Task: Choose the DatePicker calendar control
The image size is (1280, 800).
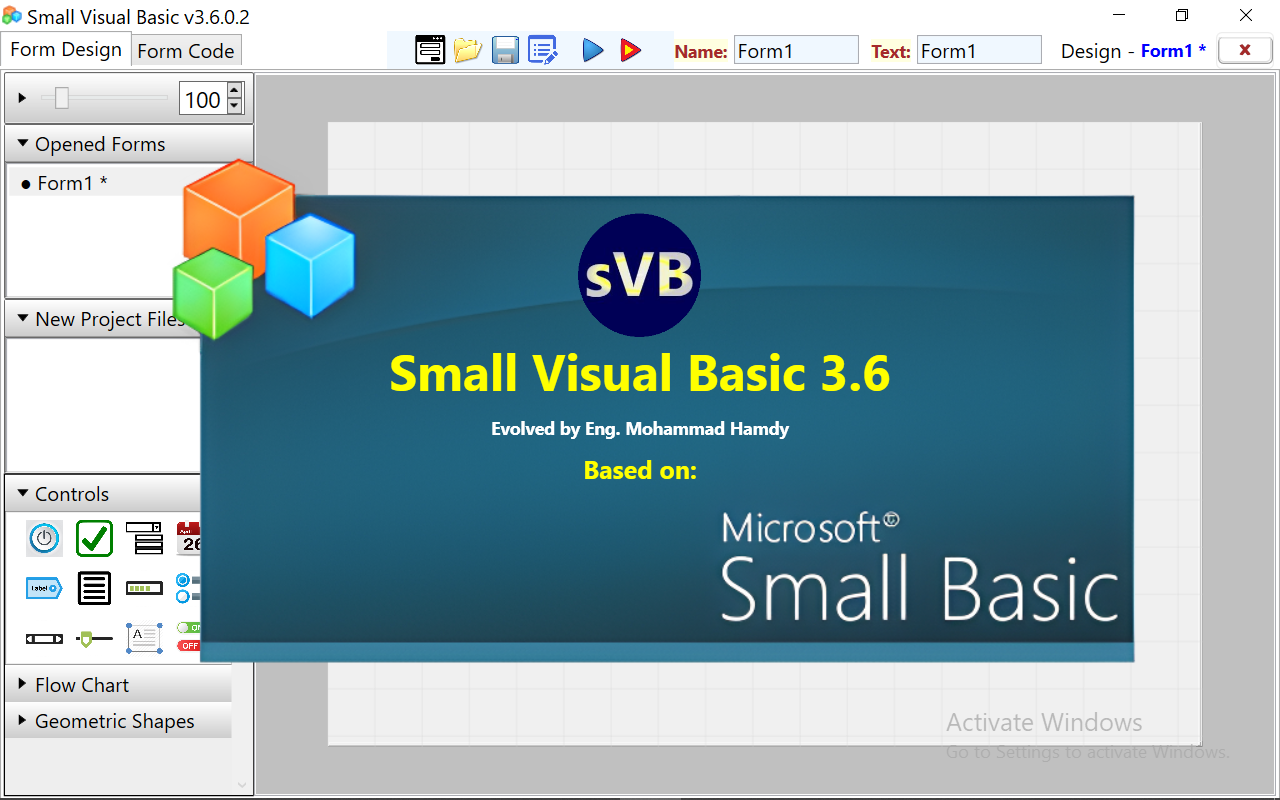Action: [189, 538]
